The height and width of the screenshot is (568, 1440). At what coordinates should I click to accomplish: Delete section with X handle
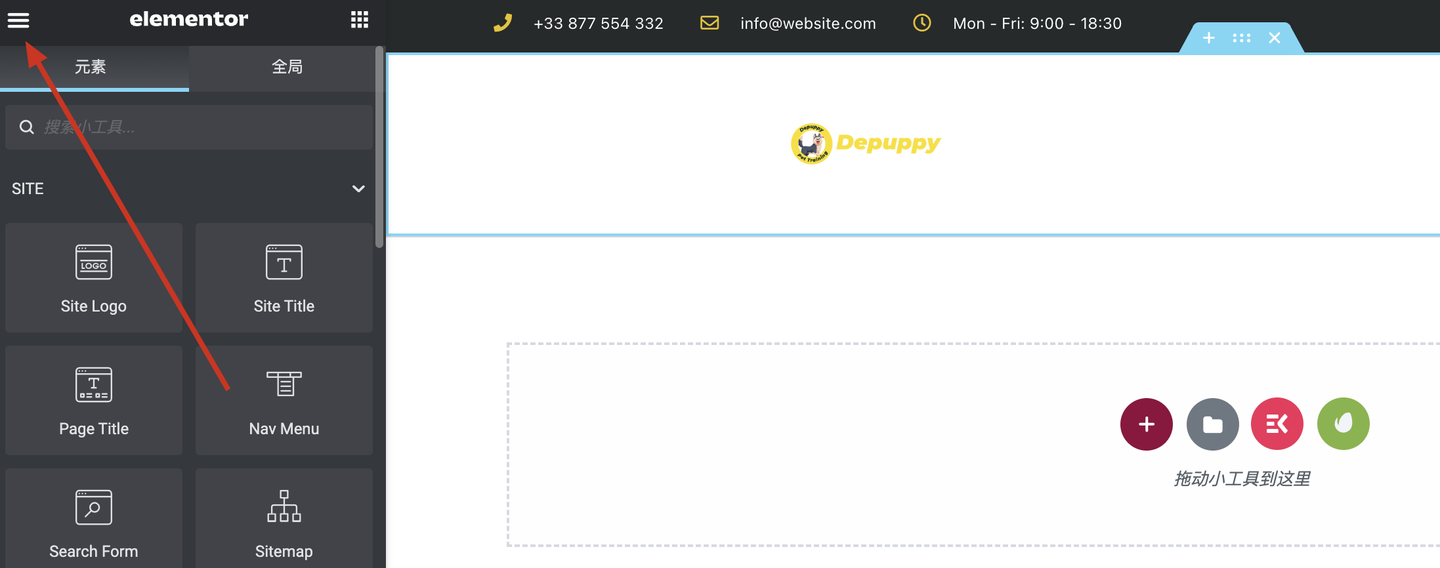tap(1274, 38)
